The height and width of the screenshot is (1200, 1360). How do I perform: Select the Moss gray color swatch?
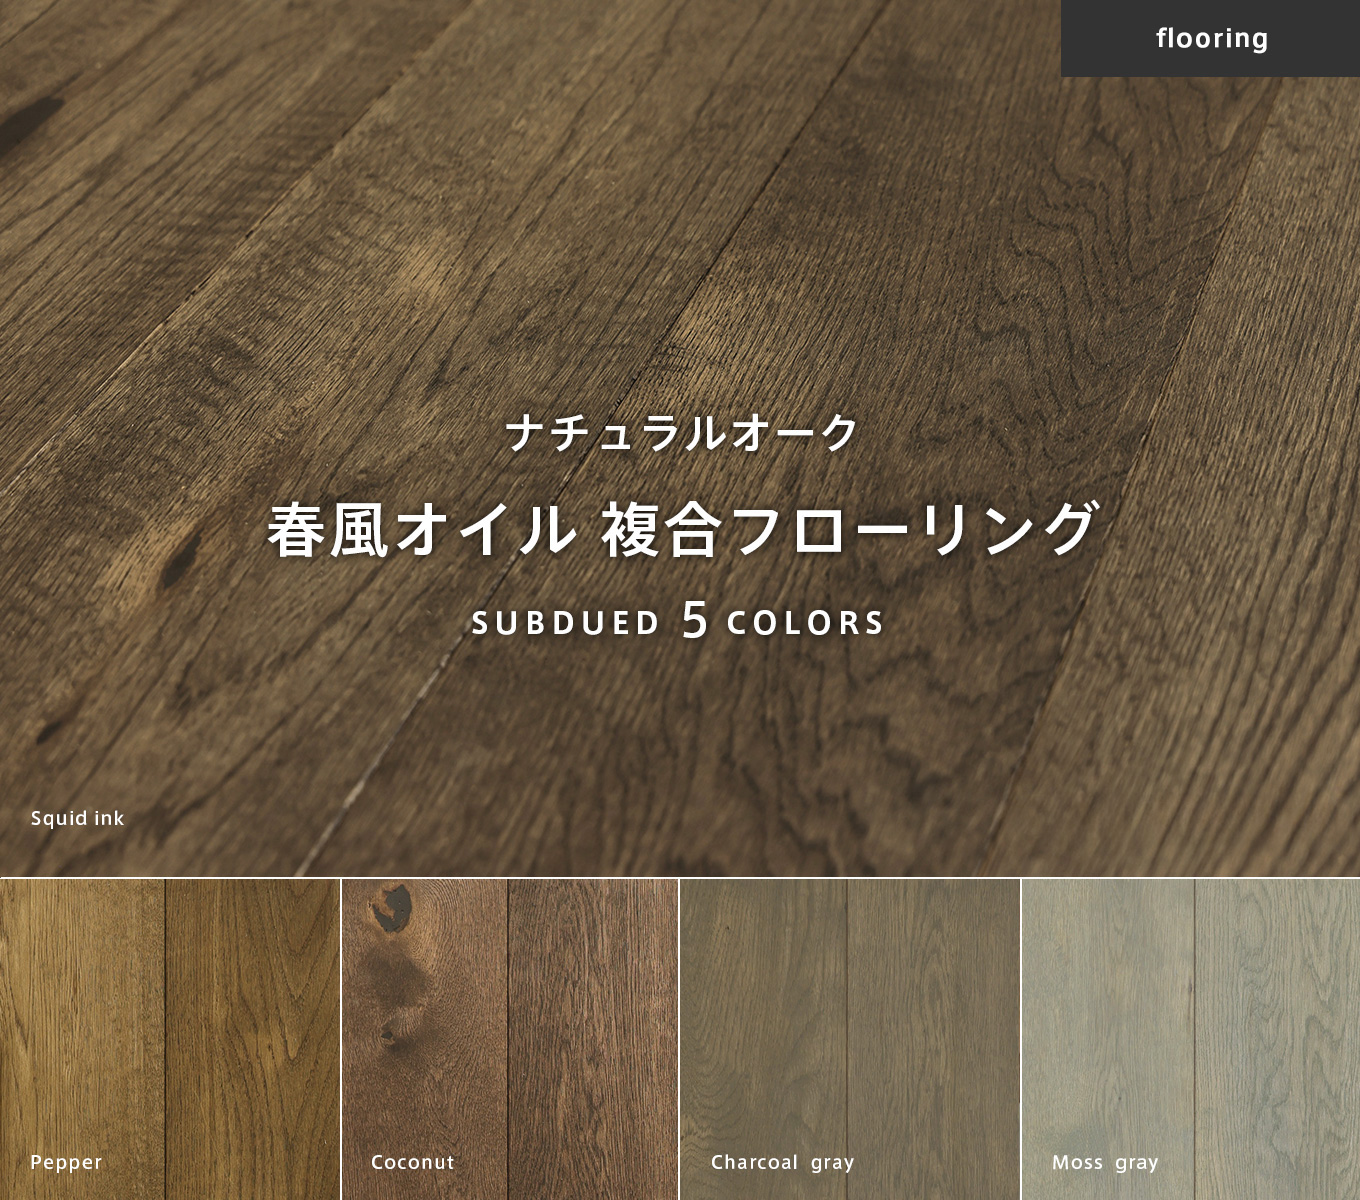coord(1191,1040)
